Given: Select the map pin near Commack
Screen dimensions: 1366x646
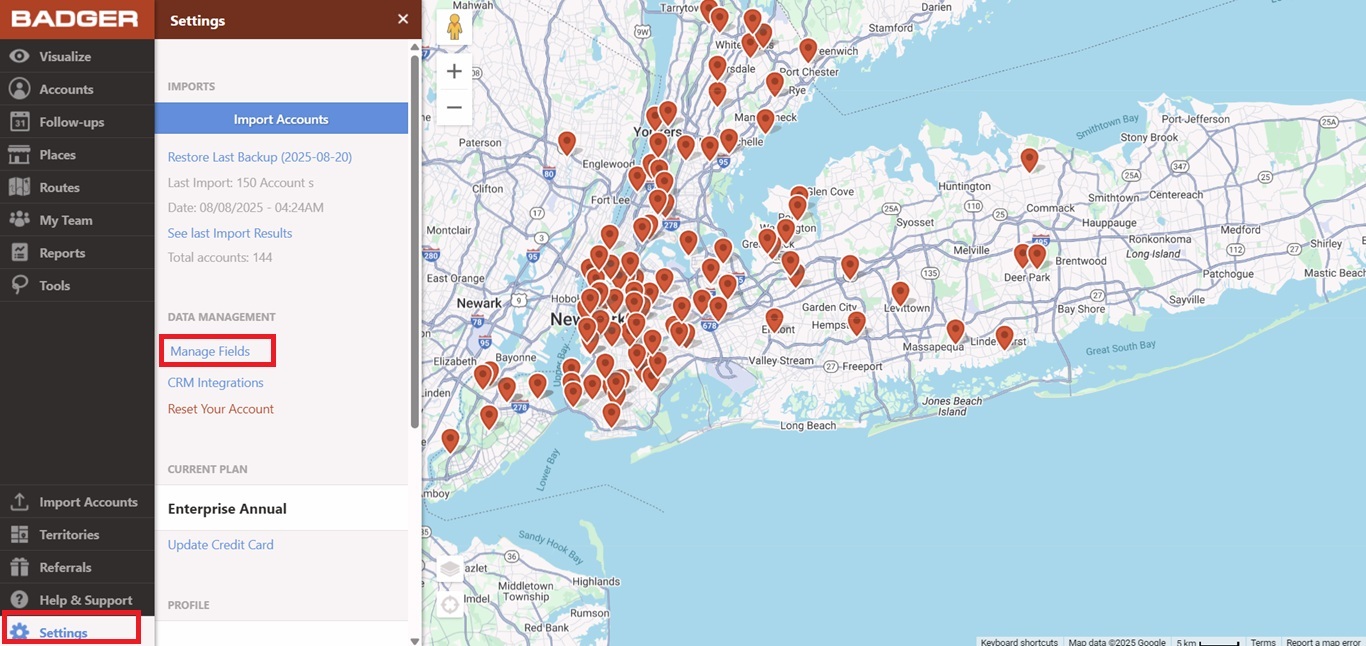Looking at the screenshot, I should coord(1029,159).
